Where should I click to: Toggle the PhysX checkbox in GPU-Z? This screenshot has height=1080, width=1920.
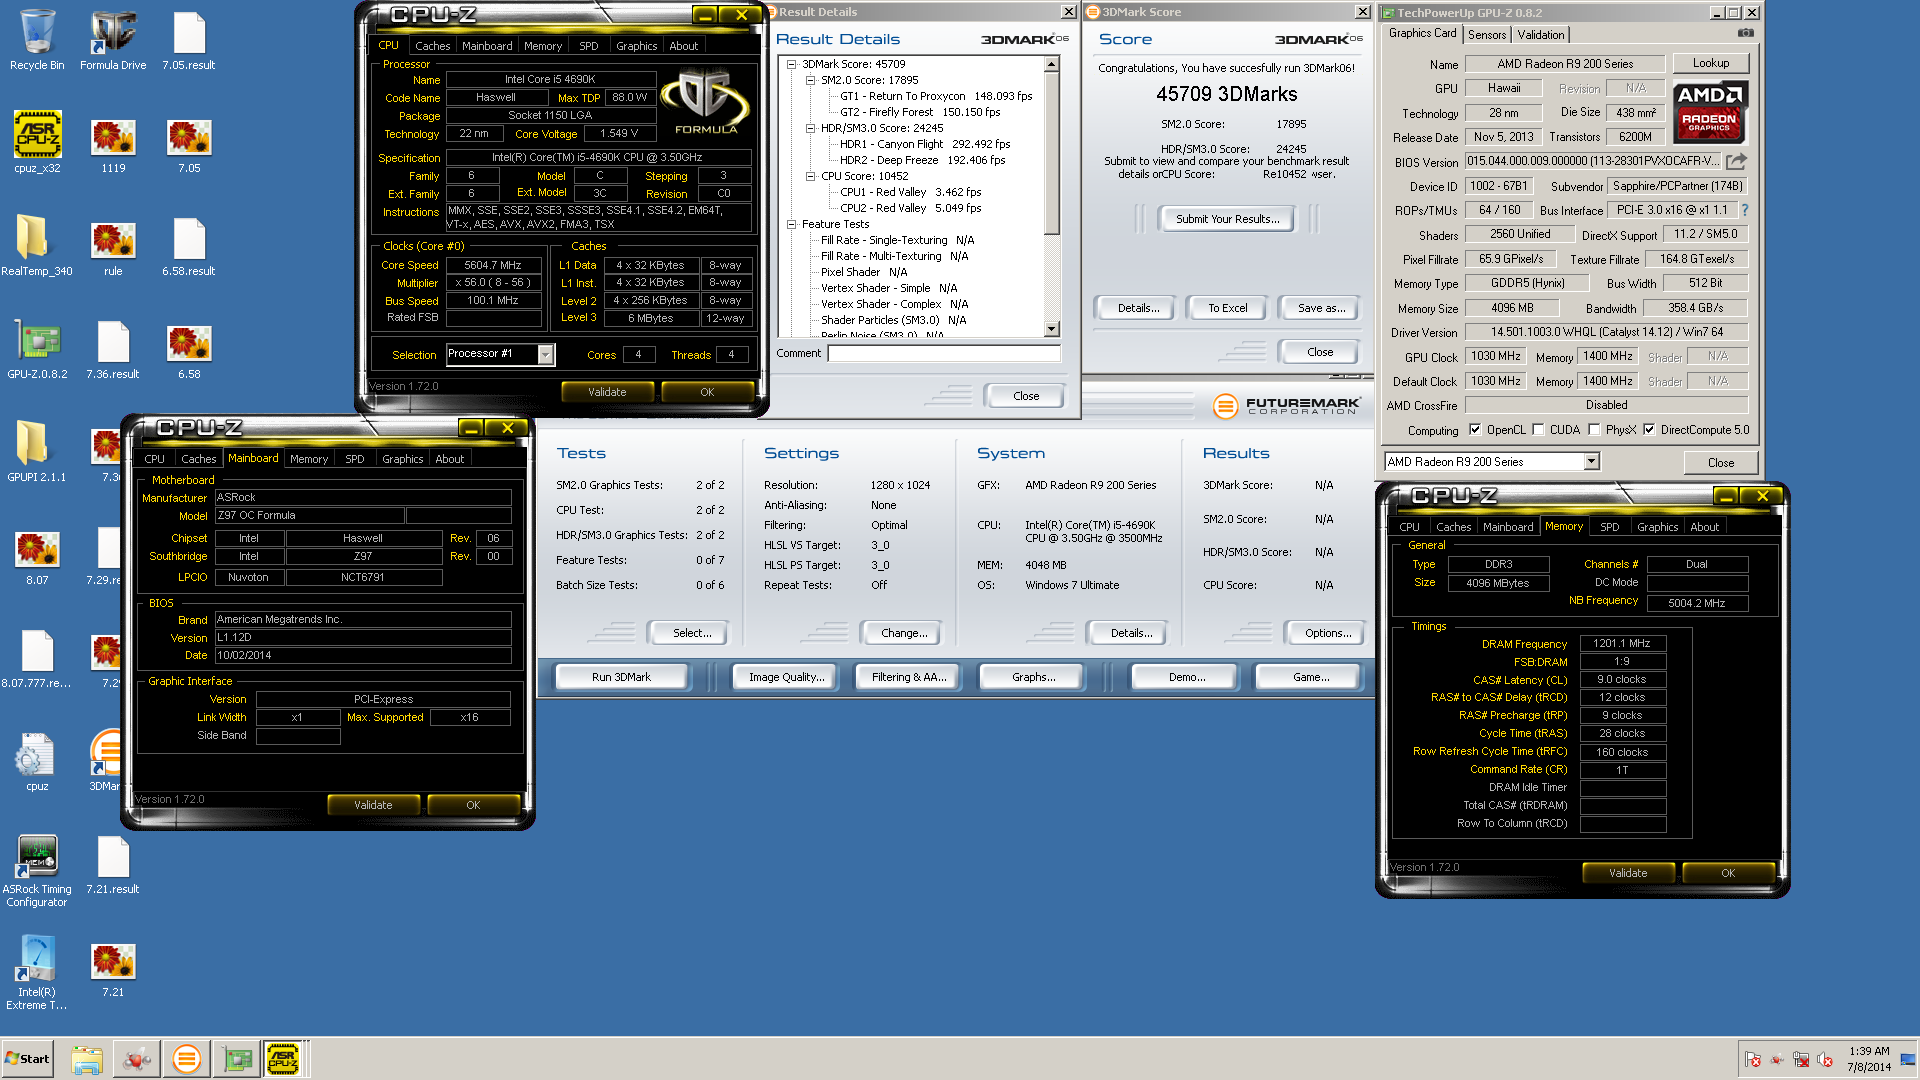pyautogui.click(x=1594, y=430)
